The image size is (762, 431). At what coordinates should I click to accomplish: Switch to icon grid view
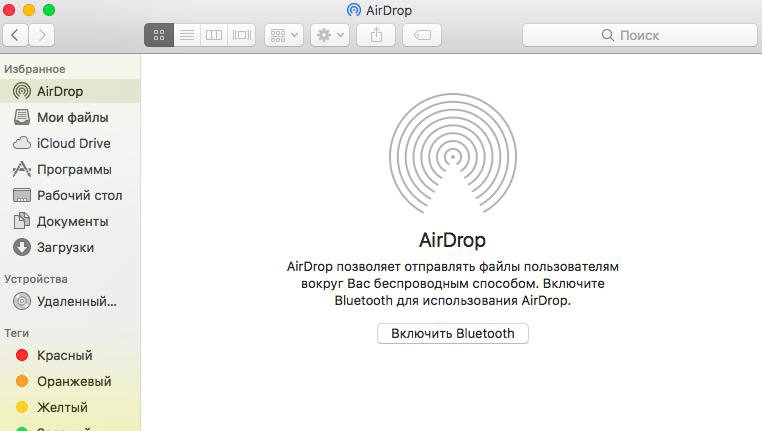pos(159,35)
